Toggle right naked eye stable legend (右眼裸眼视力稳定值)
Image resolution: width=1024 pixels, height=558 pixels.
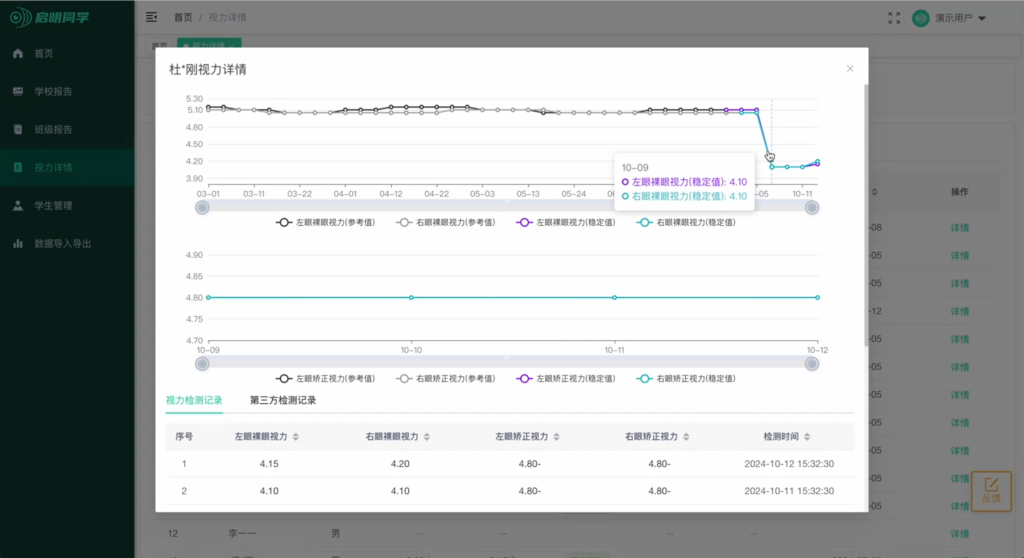(x=687, y=223)
